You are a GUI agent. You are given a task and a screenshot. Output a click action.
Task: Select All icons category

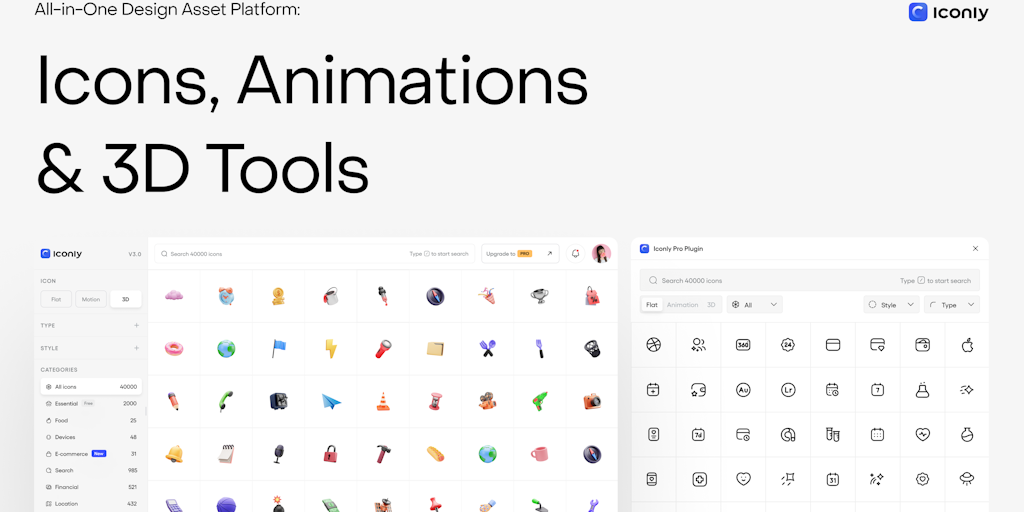tap(91, 387)
